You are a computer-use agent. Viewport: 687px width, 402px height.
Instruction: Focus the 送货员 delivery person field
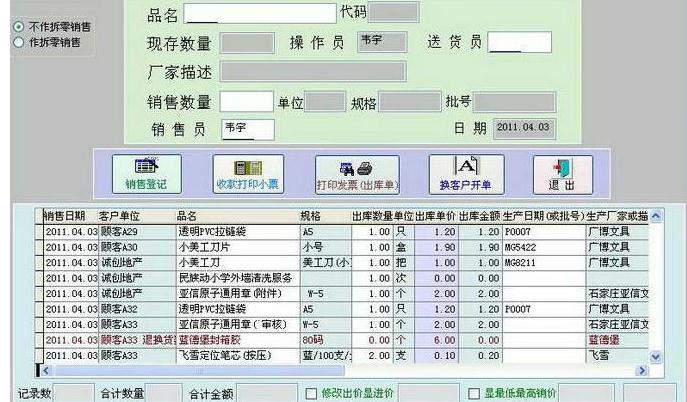click(x=519, y=42)
